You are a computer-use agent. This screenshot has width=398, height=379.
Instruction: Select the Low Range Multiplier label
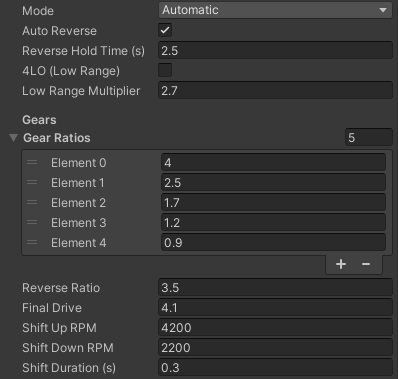[81, 91]
